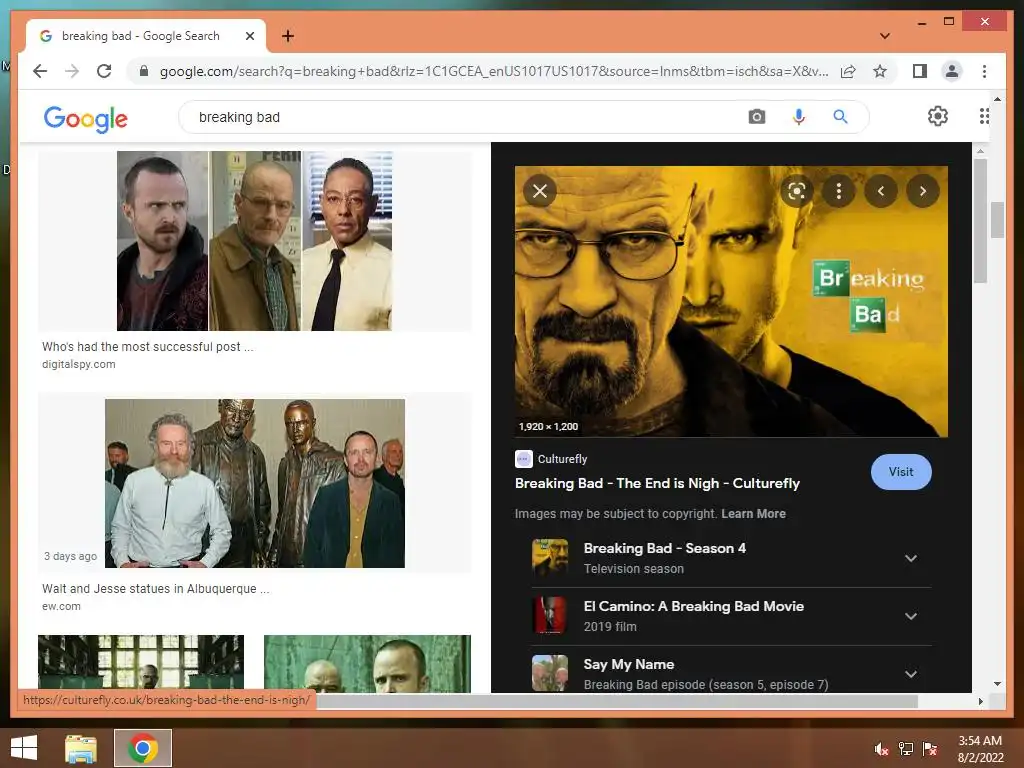Click the padlock site info icon
The image size is (1024, 768).
tap(144, 71)
